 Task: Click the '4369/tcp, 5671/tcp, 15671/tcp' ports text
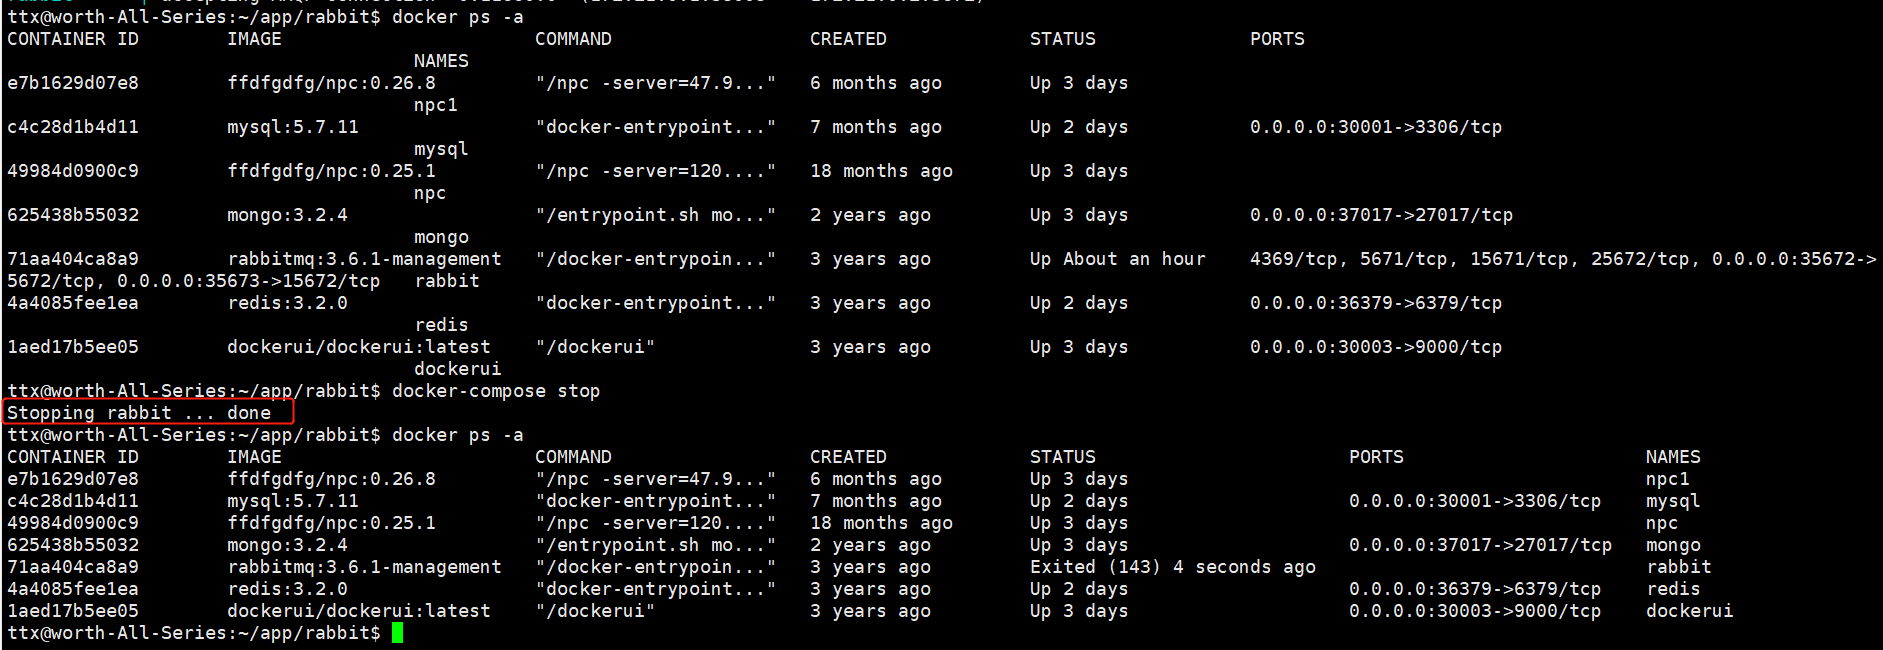click(1409, 259)
